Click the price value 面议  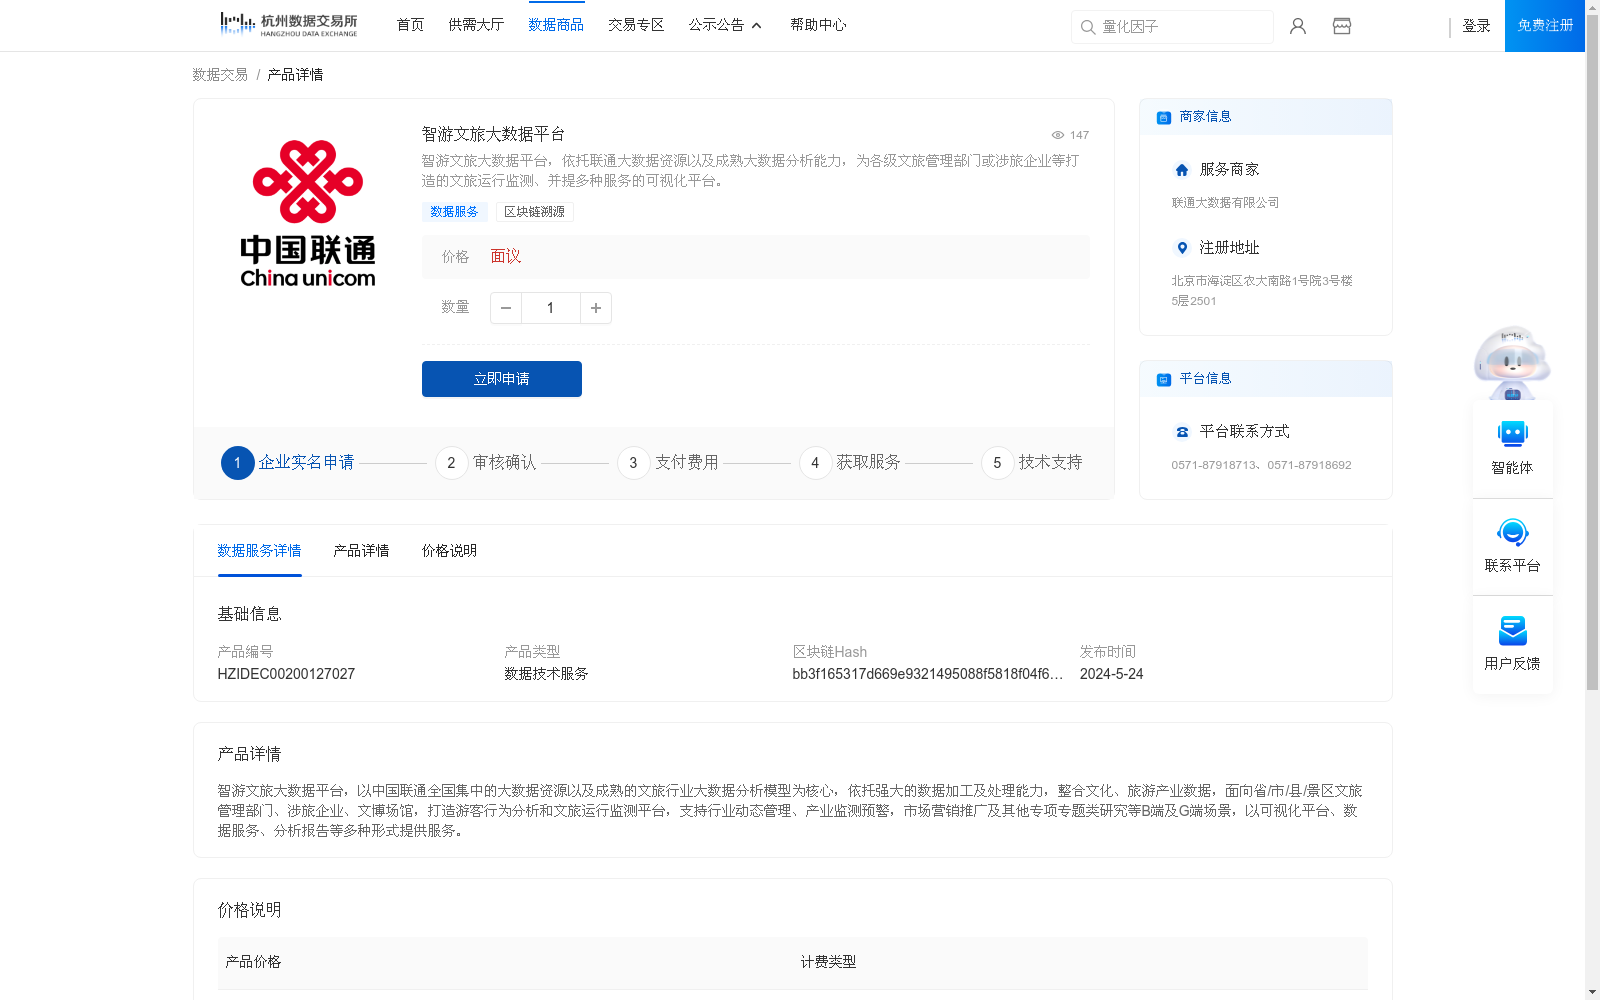pos(506,257)
